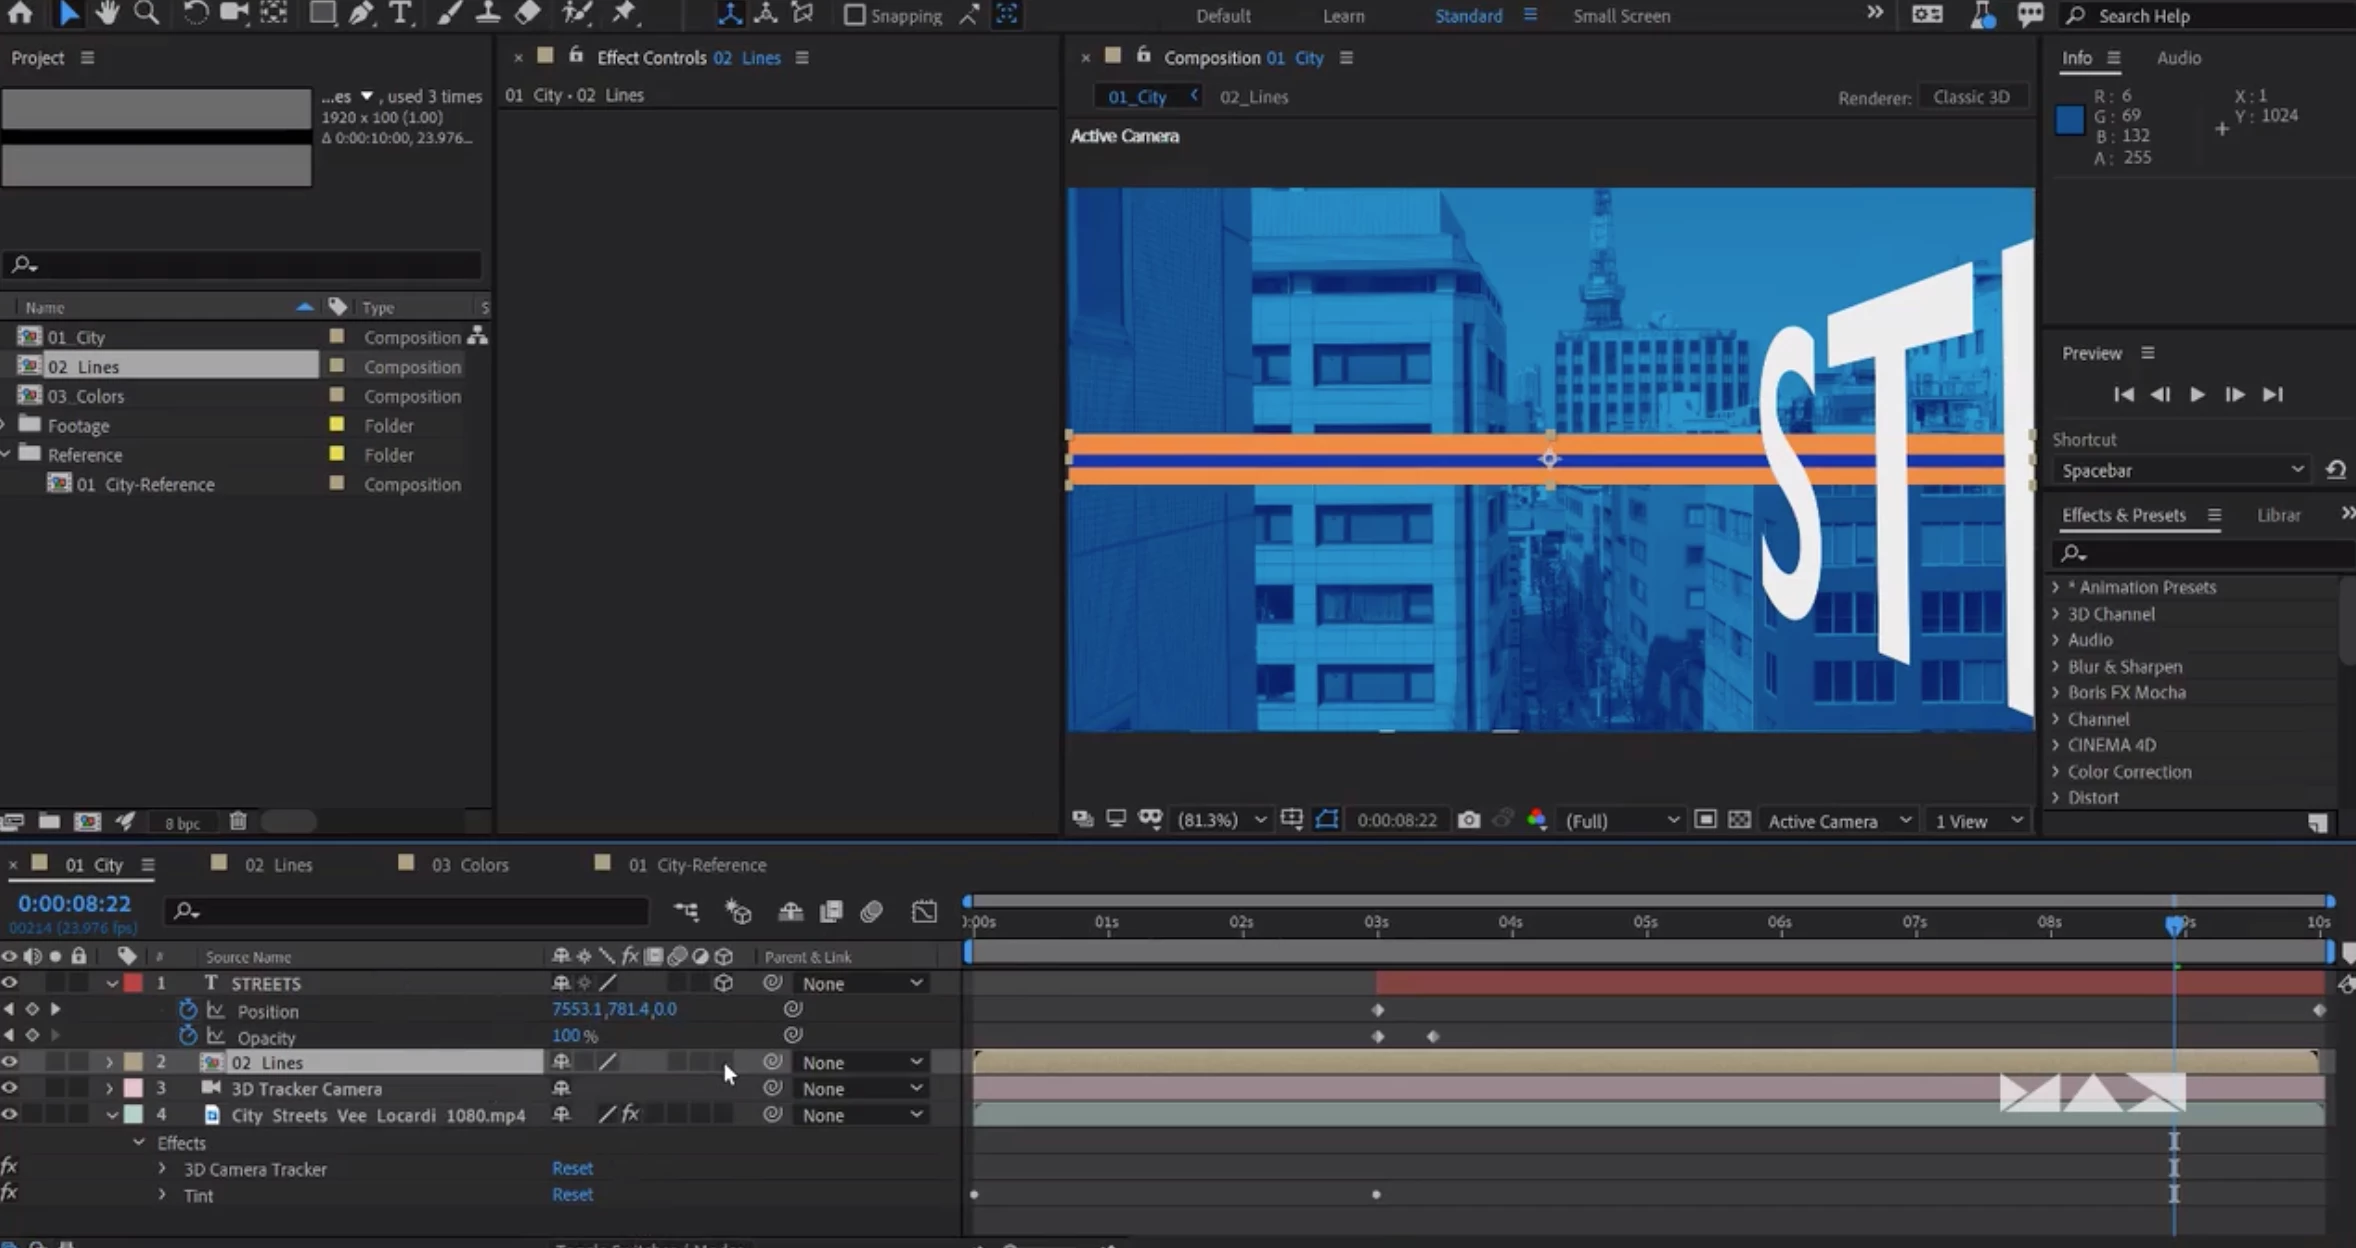Switch to the 03_Colors timeline tab
The height and width of the screenshot is (1248, 2356).
(x=469, y=865)
